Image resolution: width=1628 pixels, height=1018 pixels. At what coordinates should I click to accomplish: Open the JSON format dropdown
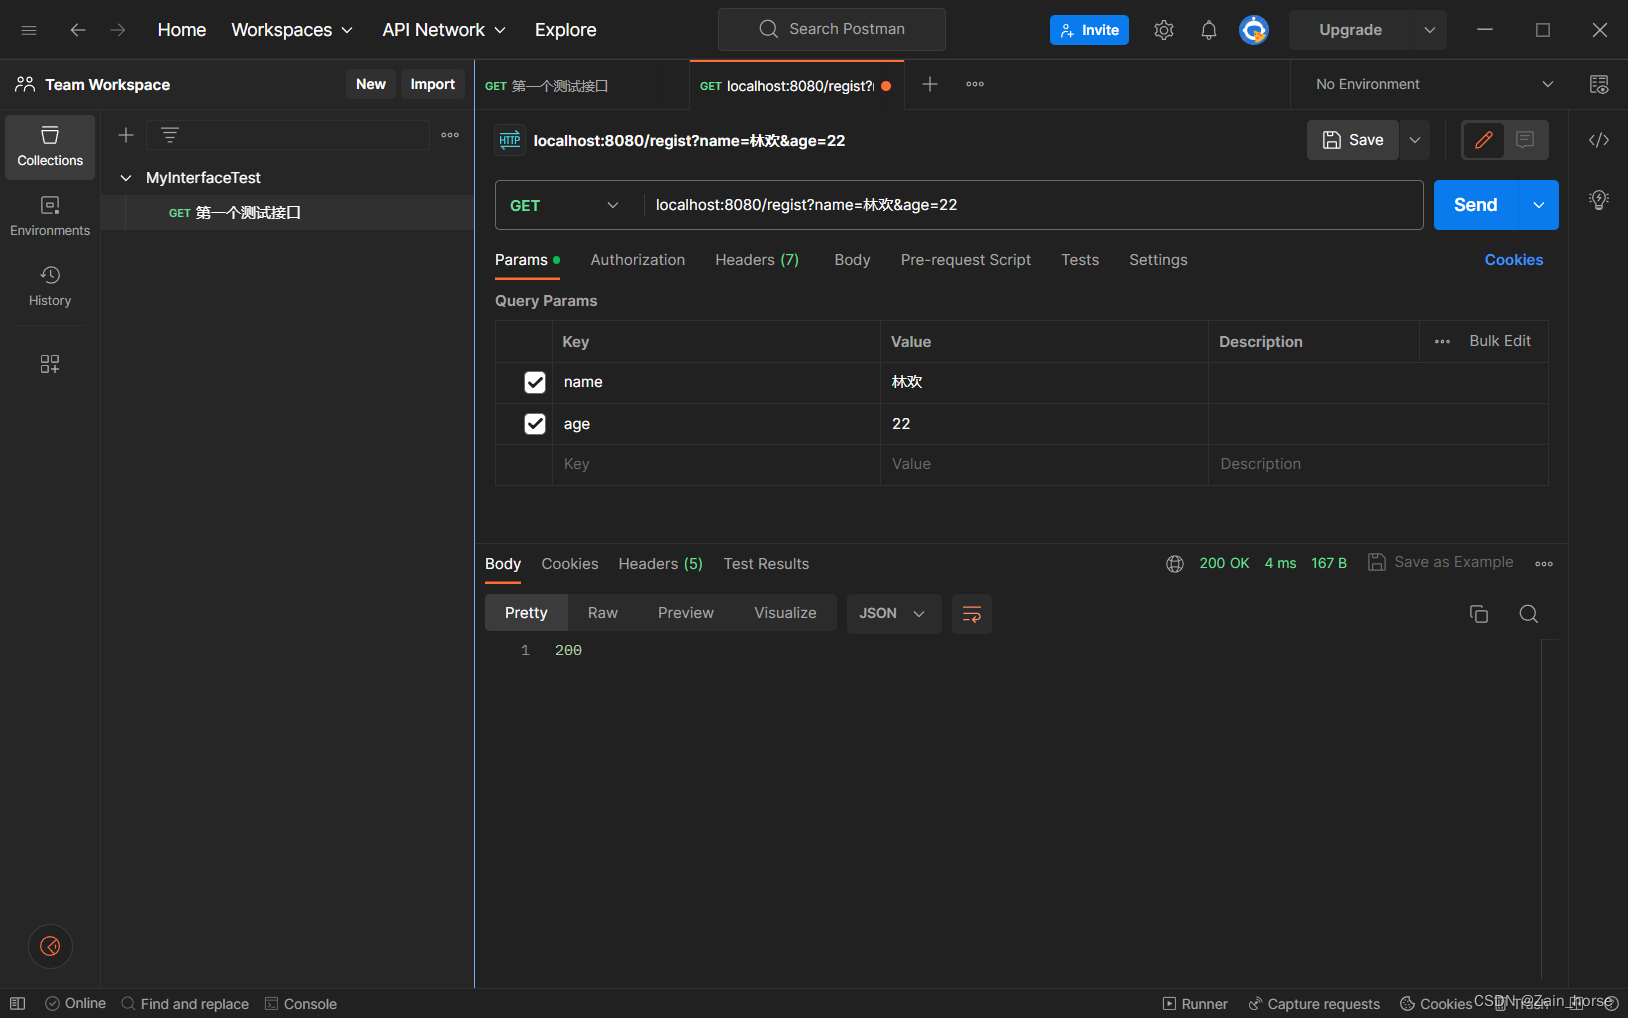[x=894, y=614]
